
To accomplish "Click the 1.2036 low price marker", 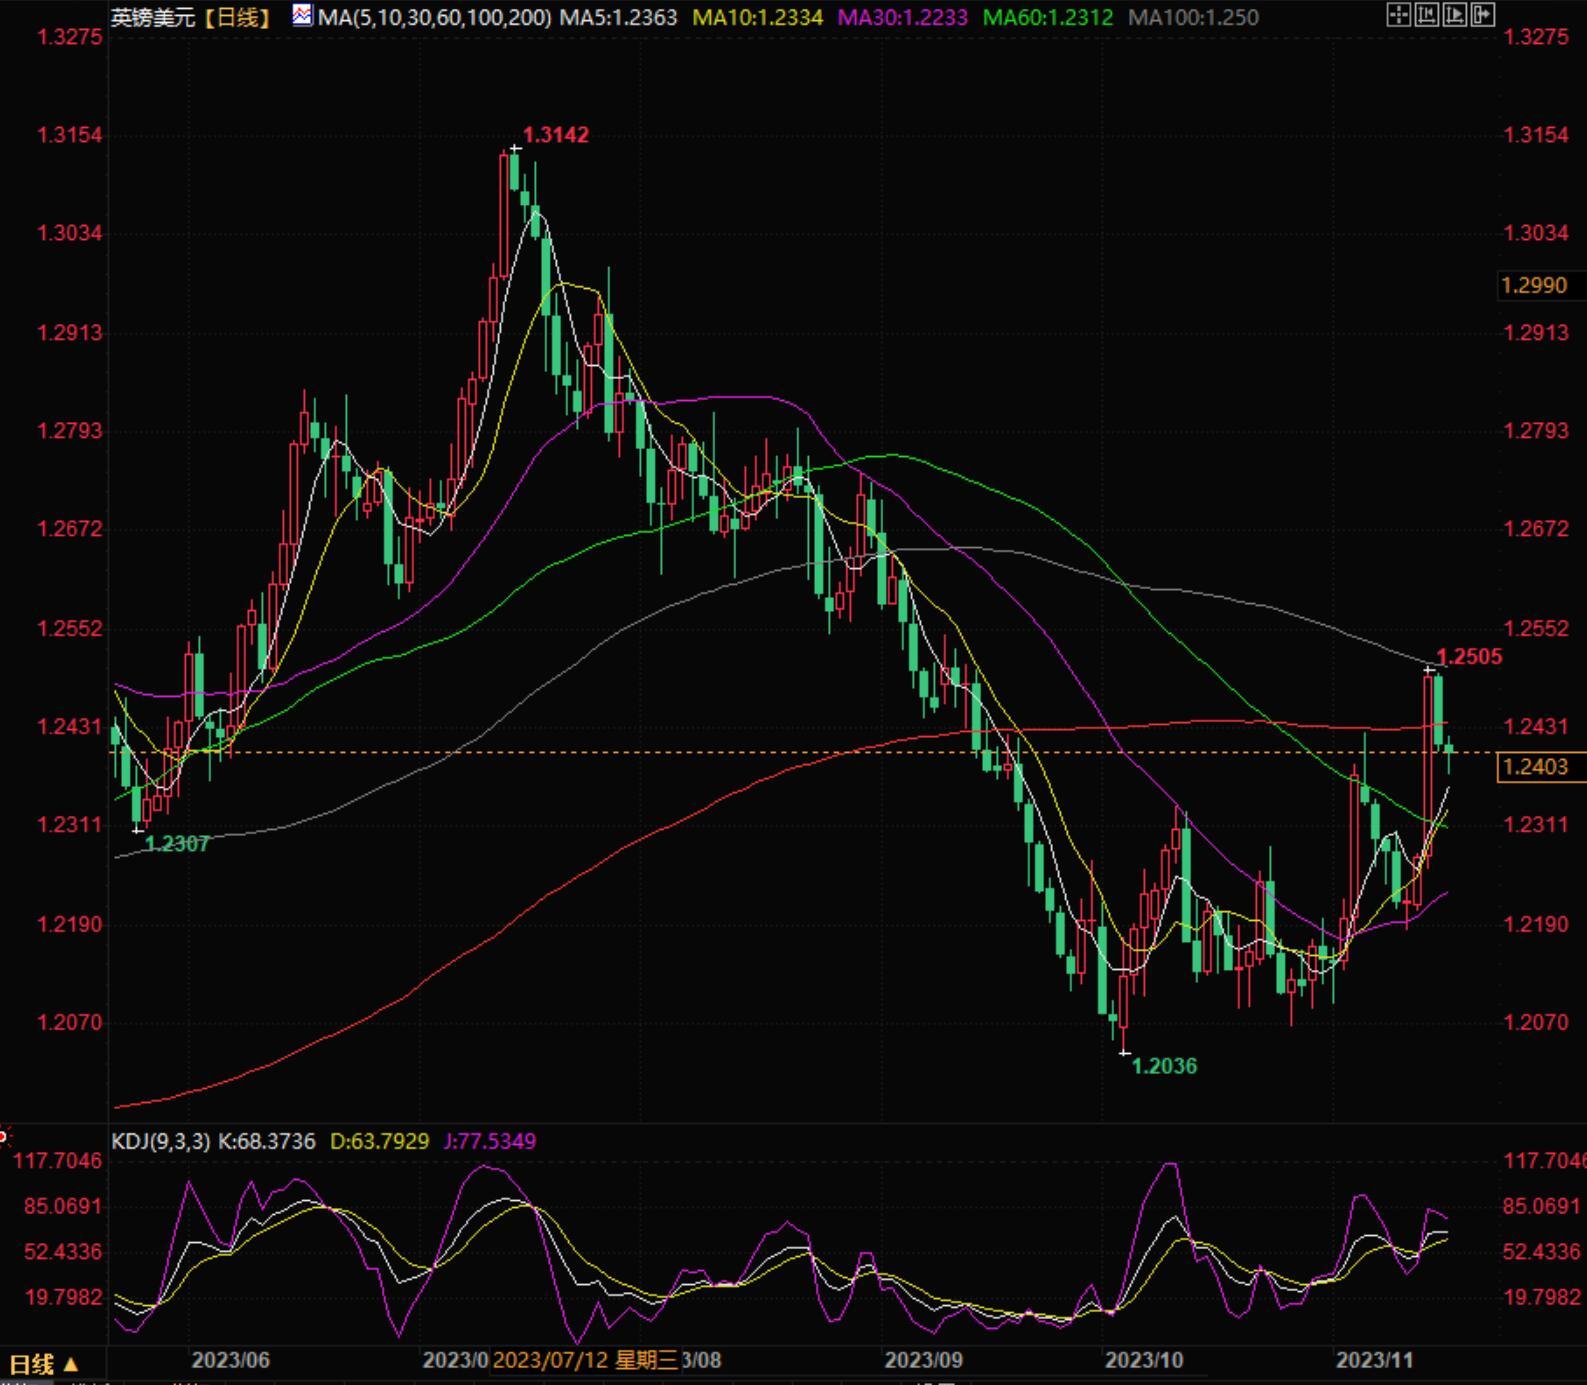I will 1163,1066.
